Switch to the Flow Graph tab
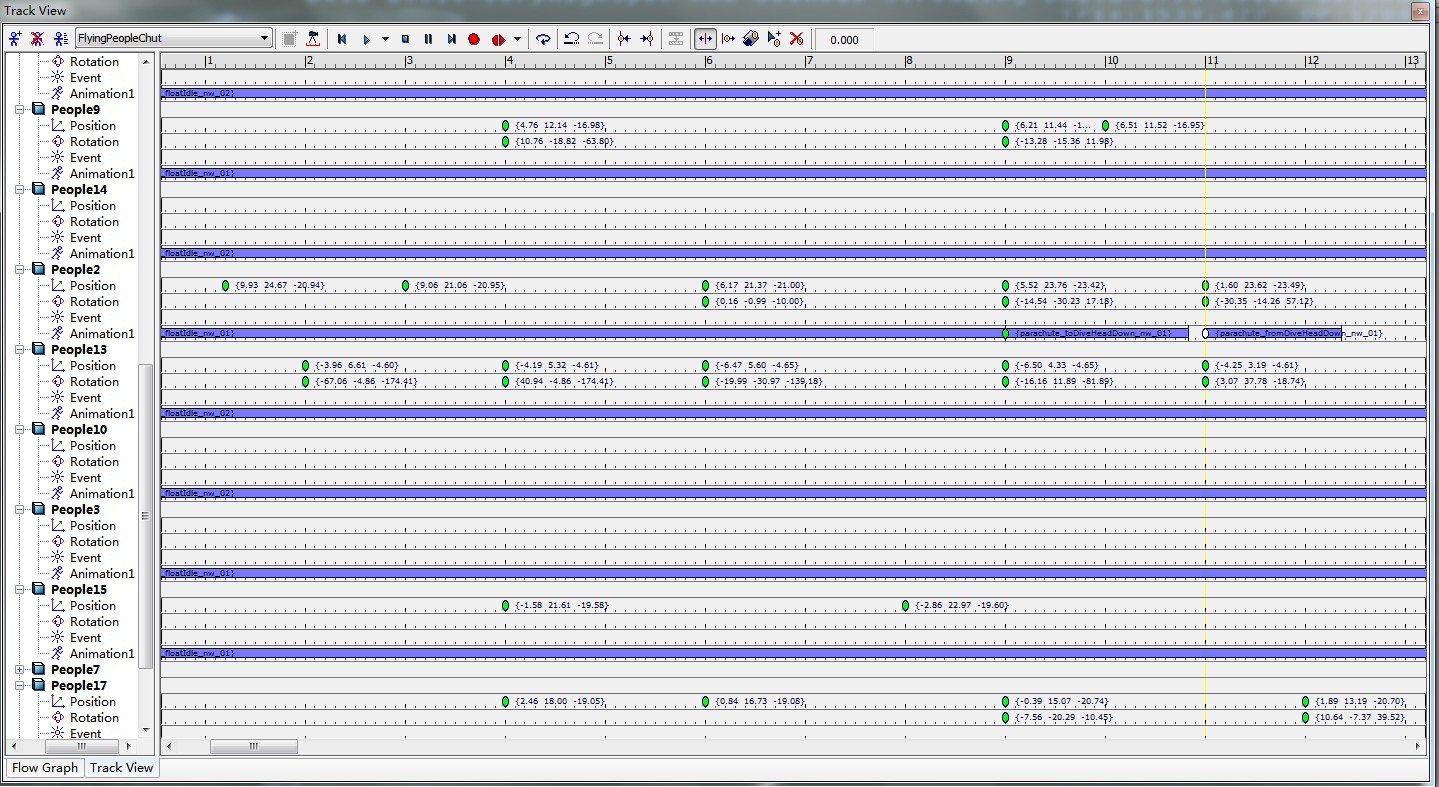This screenshot has width=1439, height=787. [x=44, y=768]
